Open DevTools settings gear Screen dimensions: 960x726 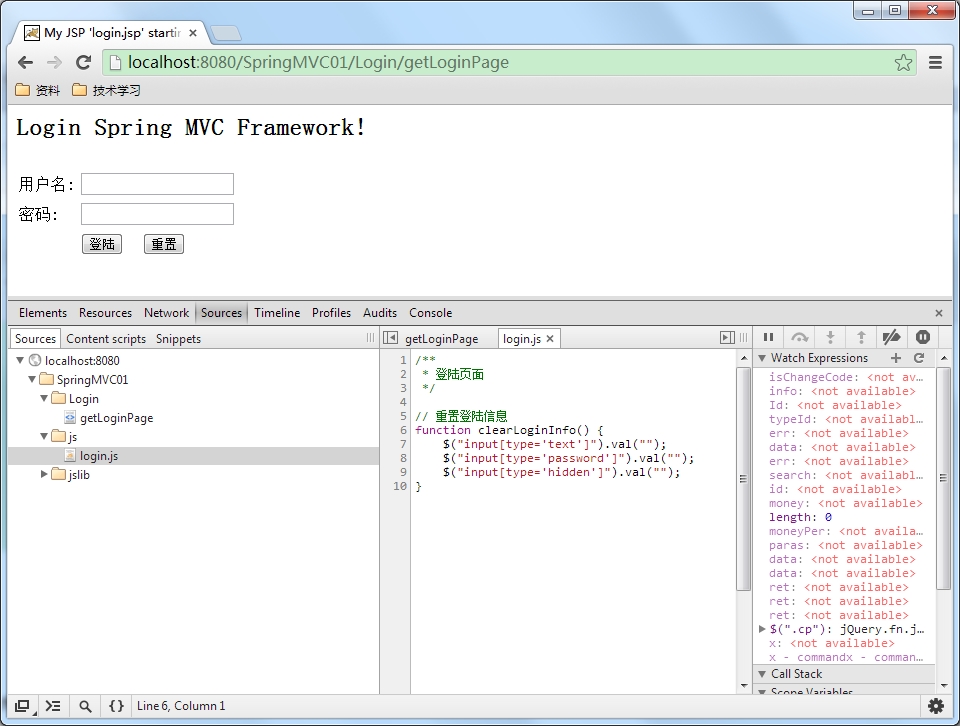(936, 706)
